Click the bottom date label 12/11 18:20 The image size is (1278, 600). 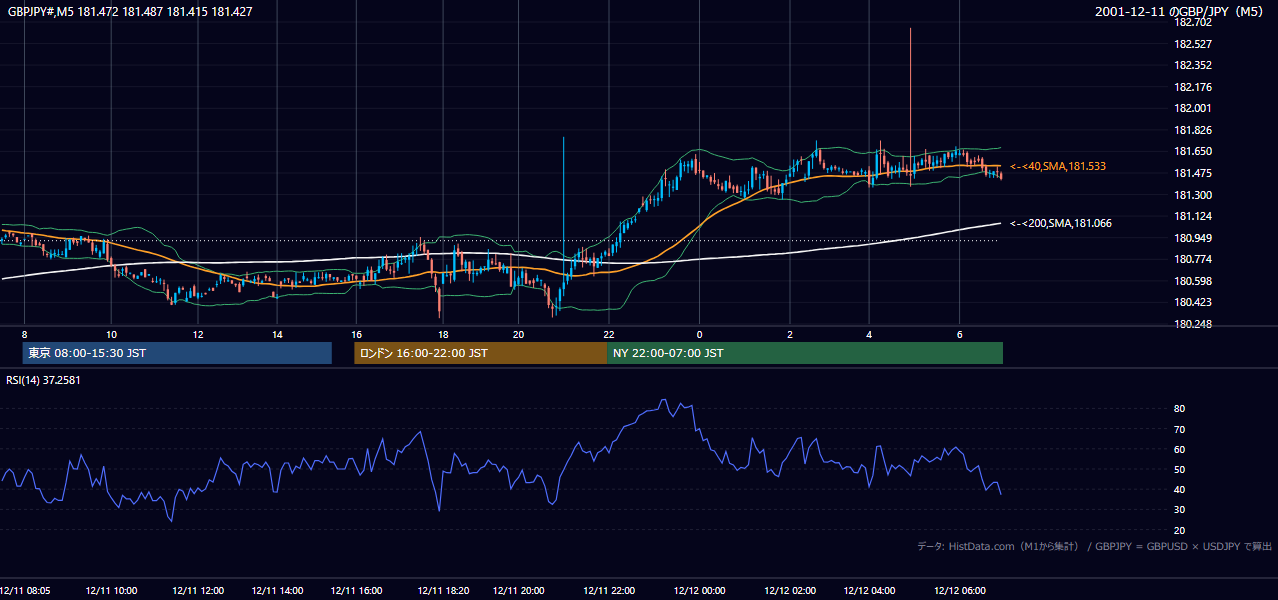(442, 591)
